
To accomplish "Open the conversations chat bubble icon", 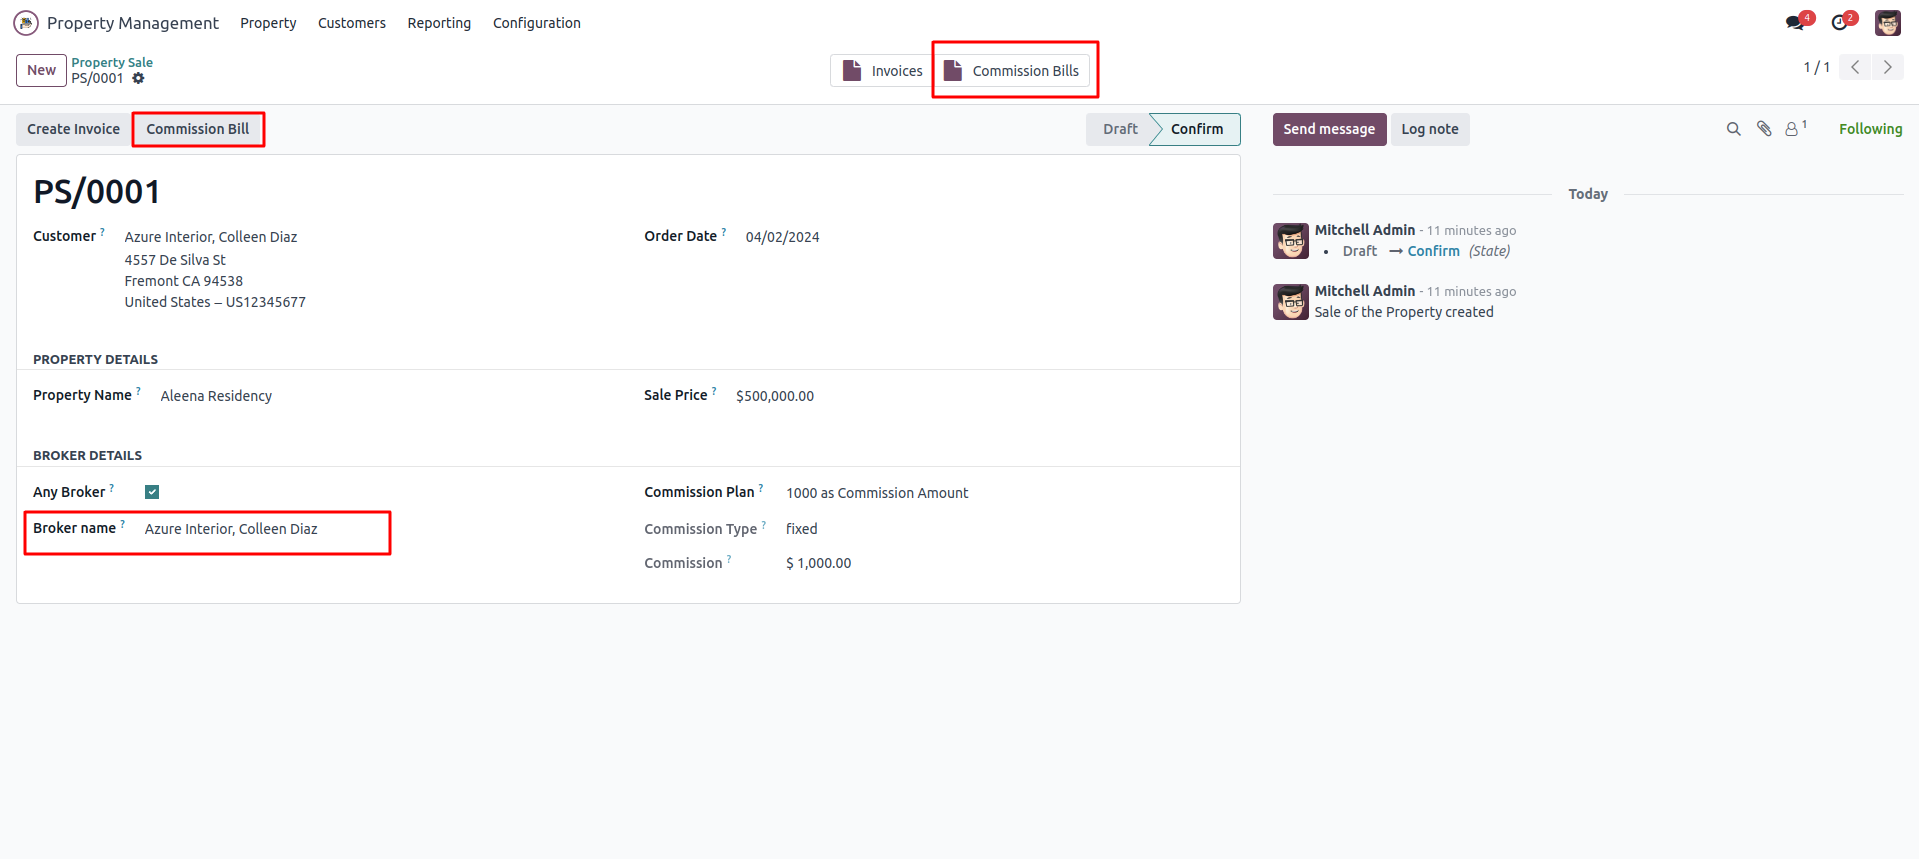I will click(x=1796, y=22).
